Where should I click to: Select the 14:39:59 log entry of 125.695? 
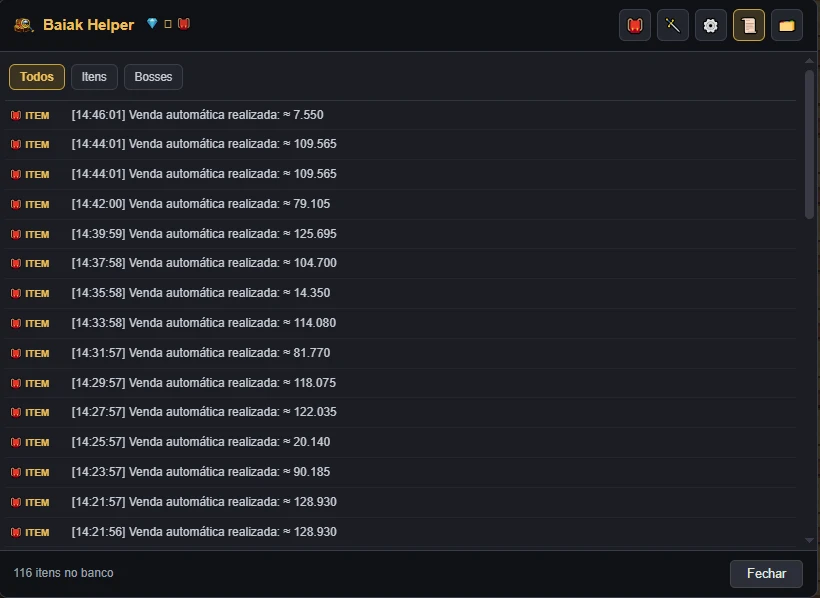401,234
